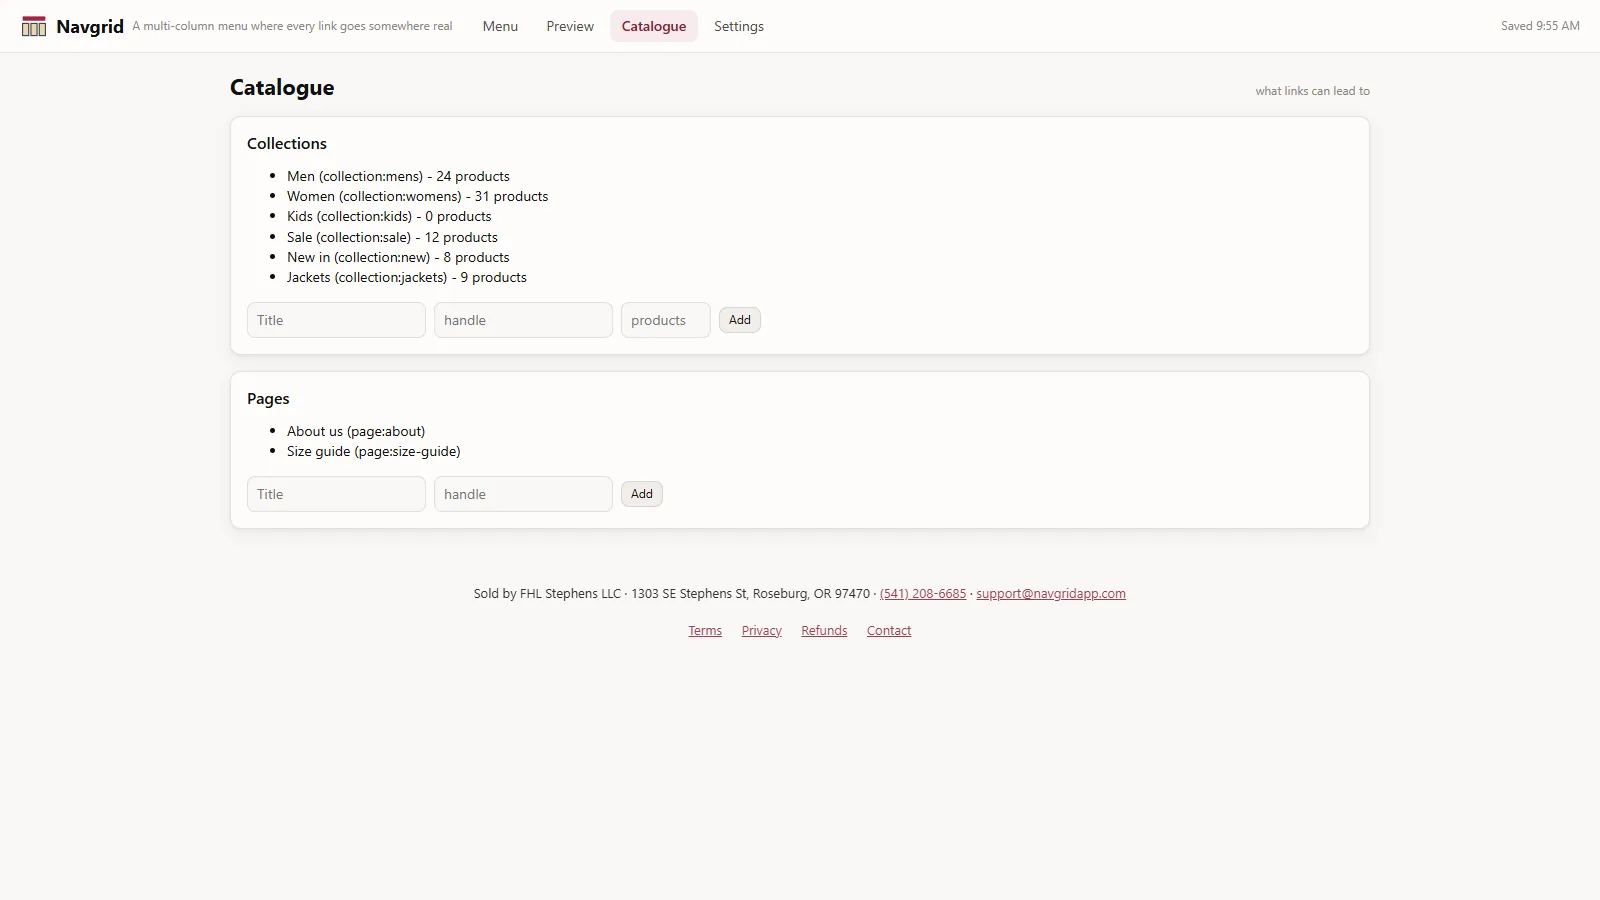Add the new collection with Add button
Screen dimensions: 1600x900
pyautogui.click(x=740, y=320)
